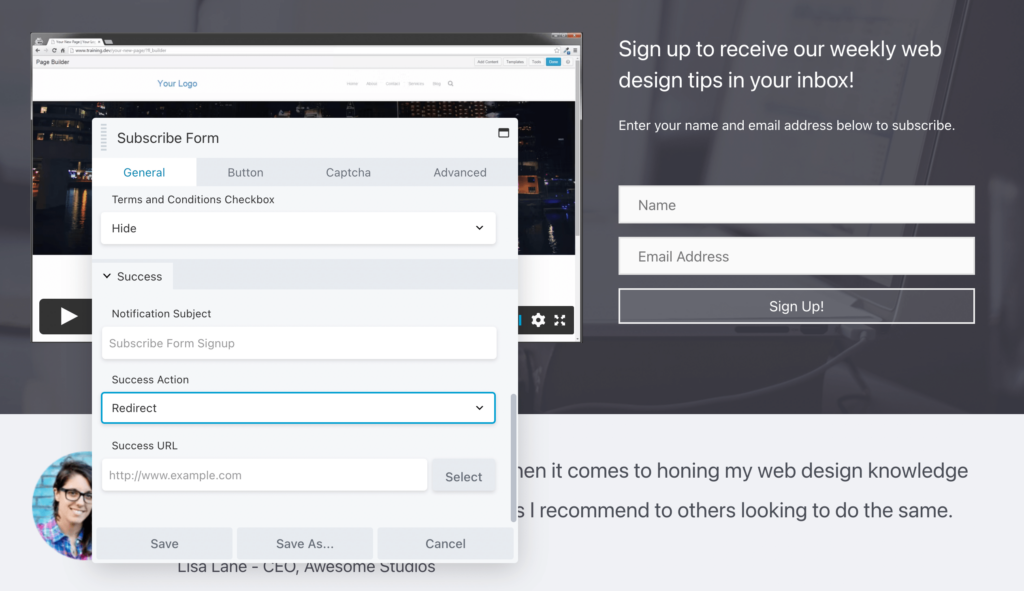Grab the Subscribe Form drag handle
Viewport: 1024px width, 591px height.
(x=104, y=137)
